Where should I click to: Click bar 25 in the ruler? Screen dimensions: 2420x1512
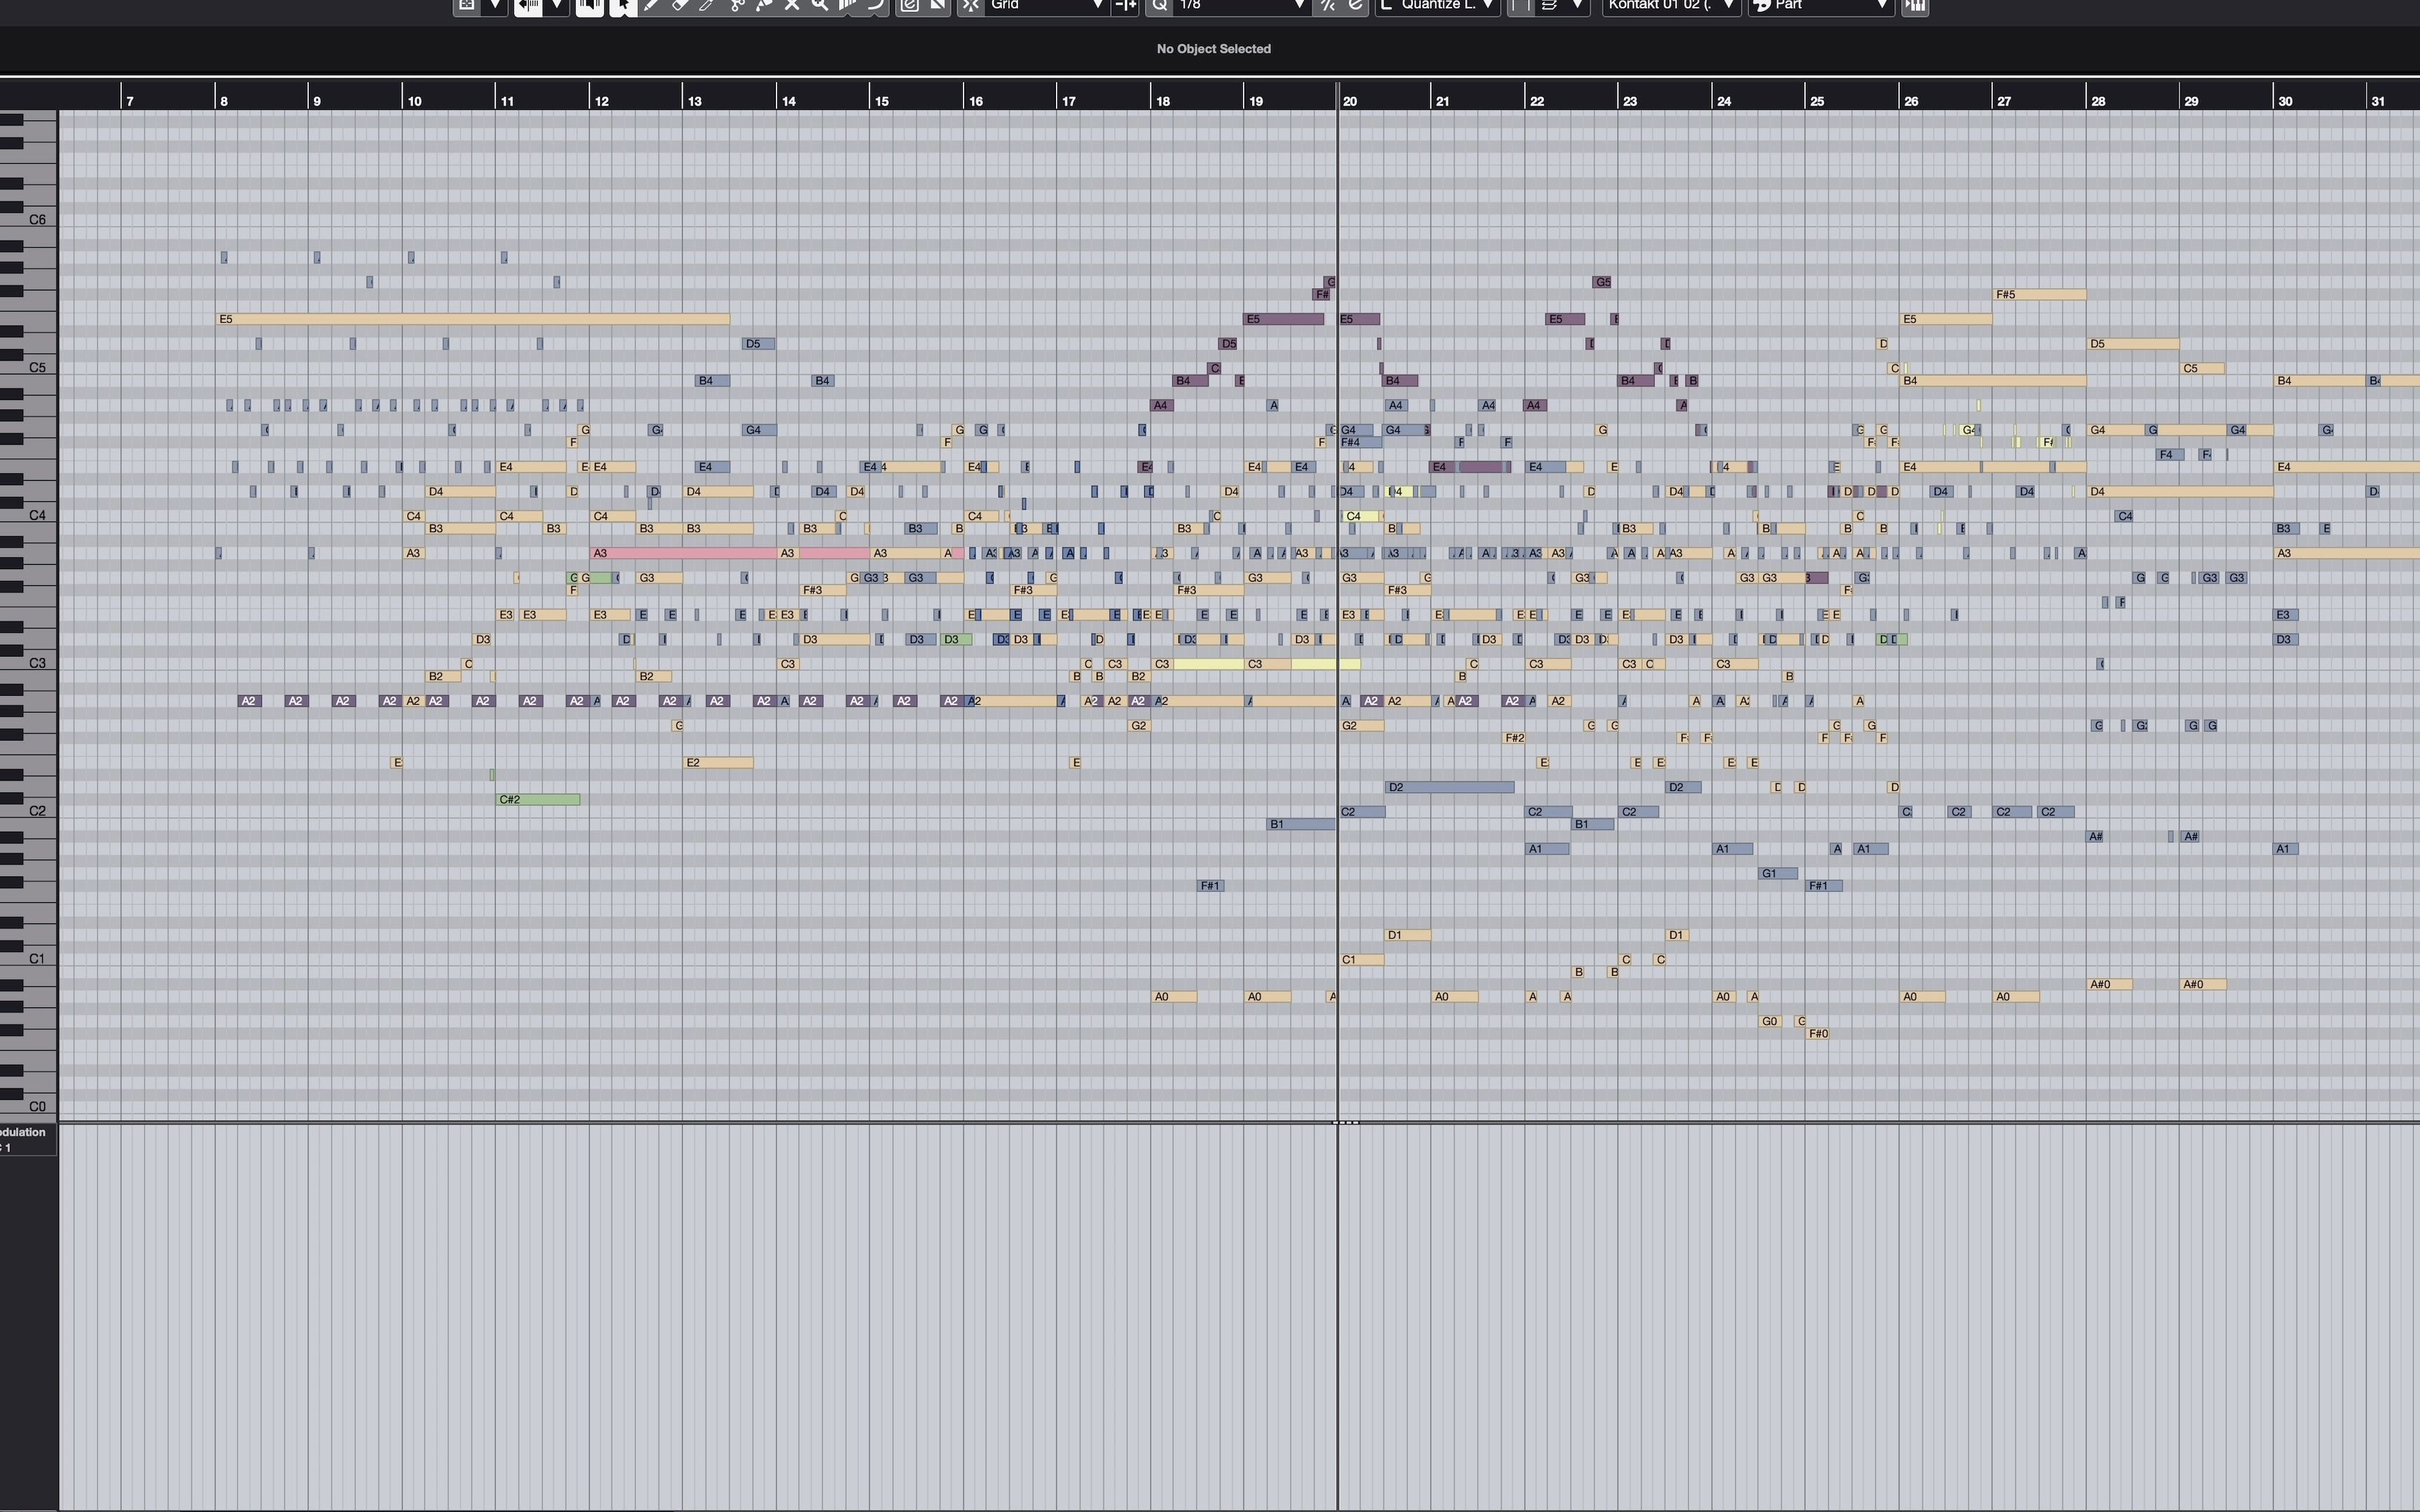coord(1817,101)
